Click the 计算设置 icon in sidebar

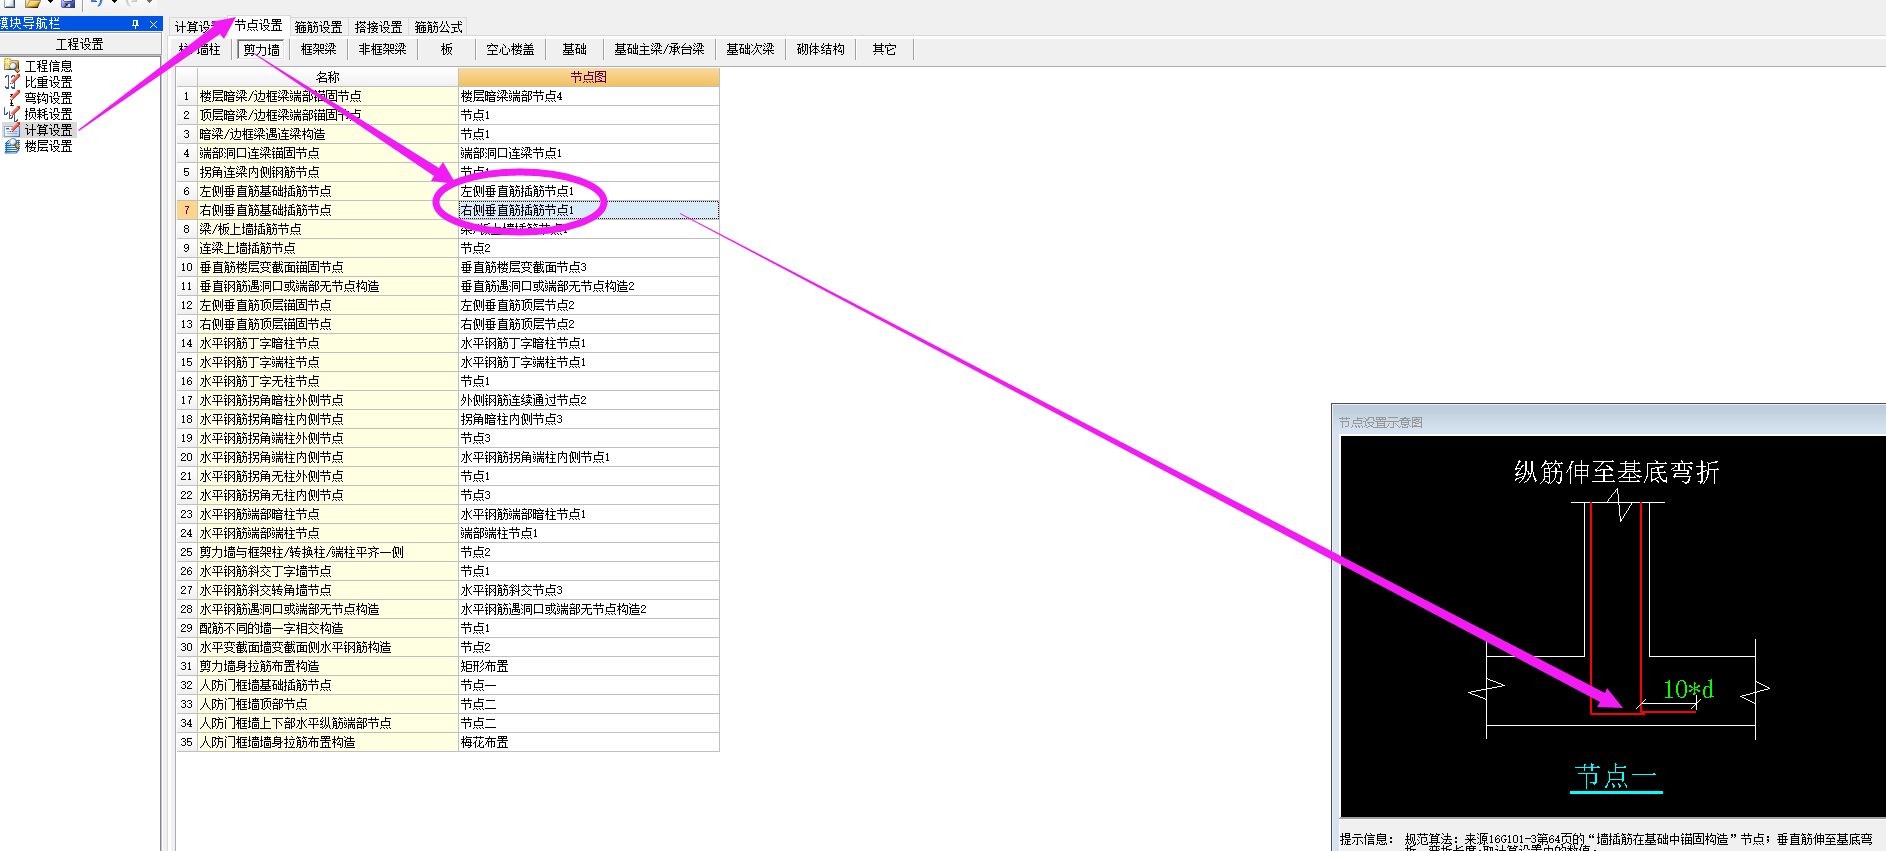[x=12, y=130]
